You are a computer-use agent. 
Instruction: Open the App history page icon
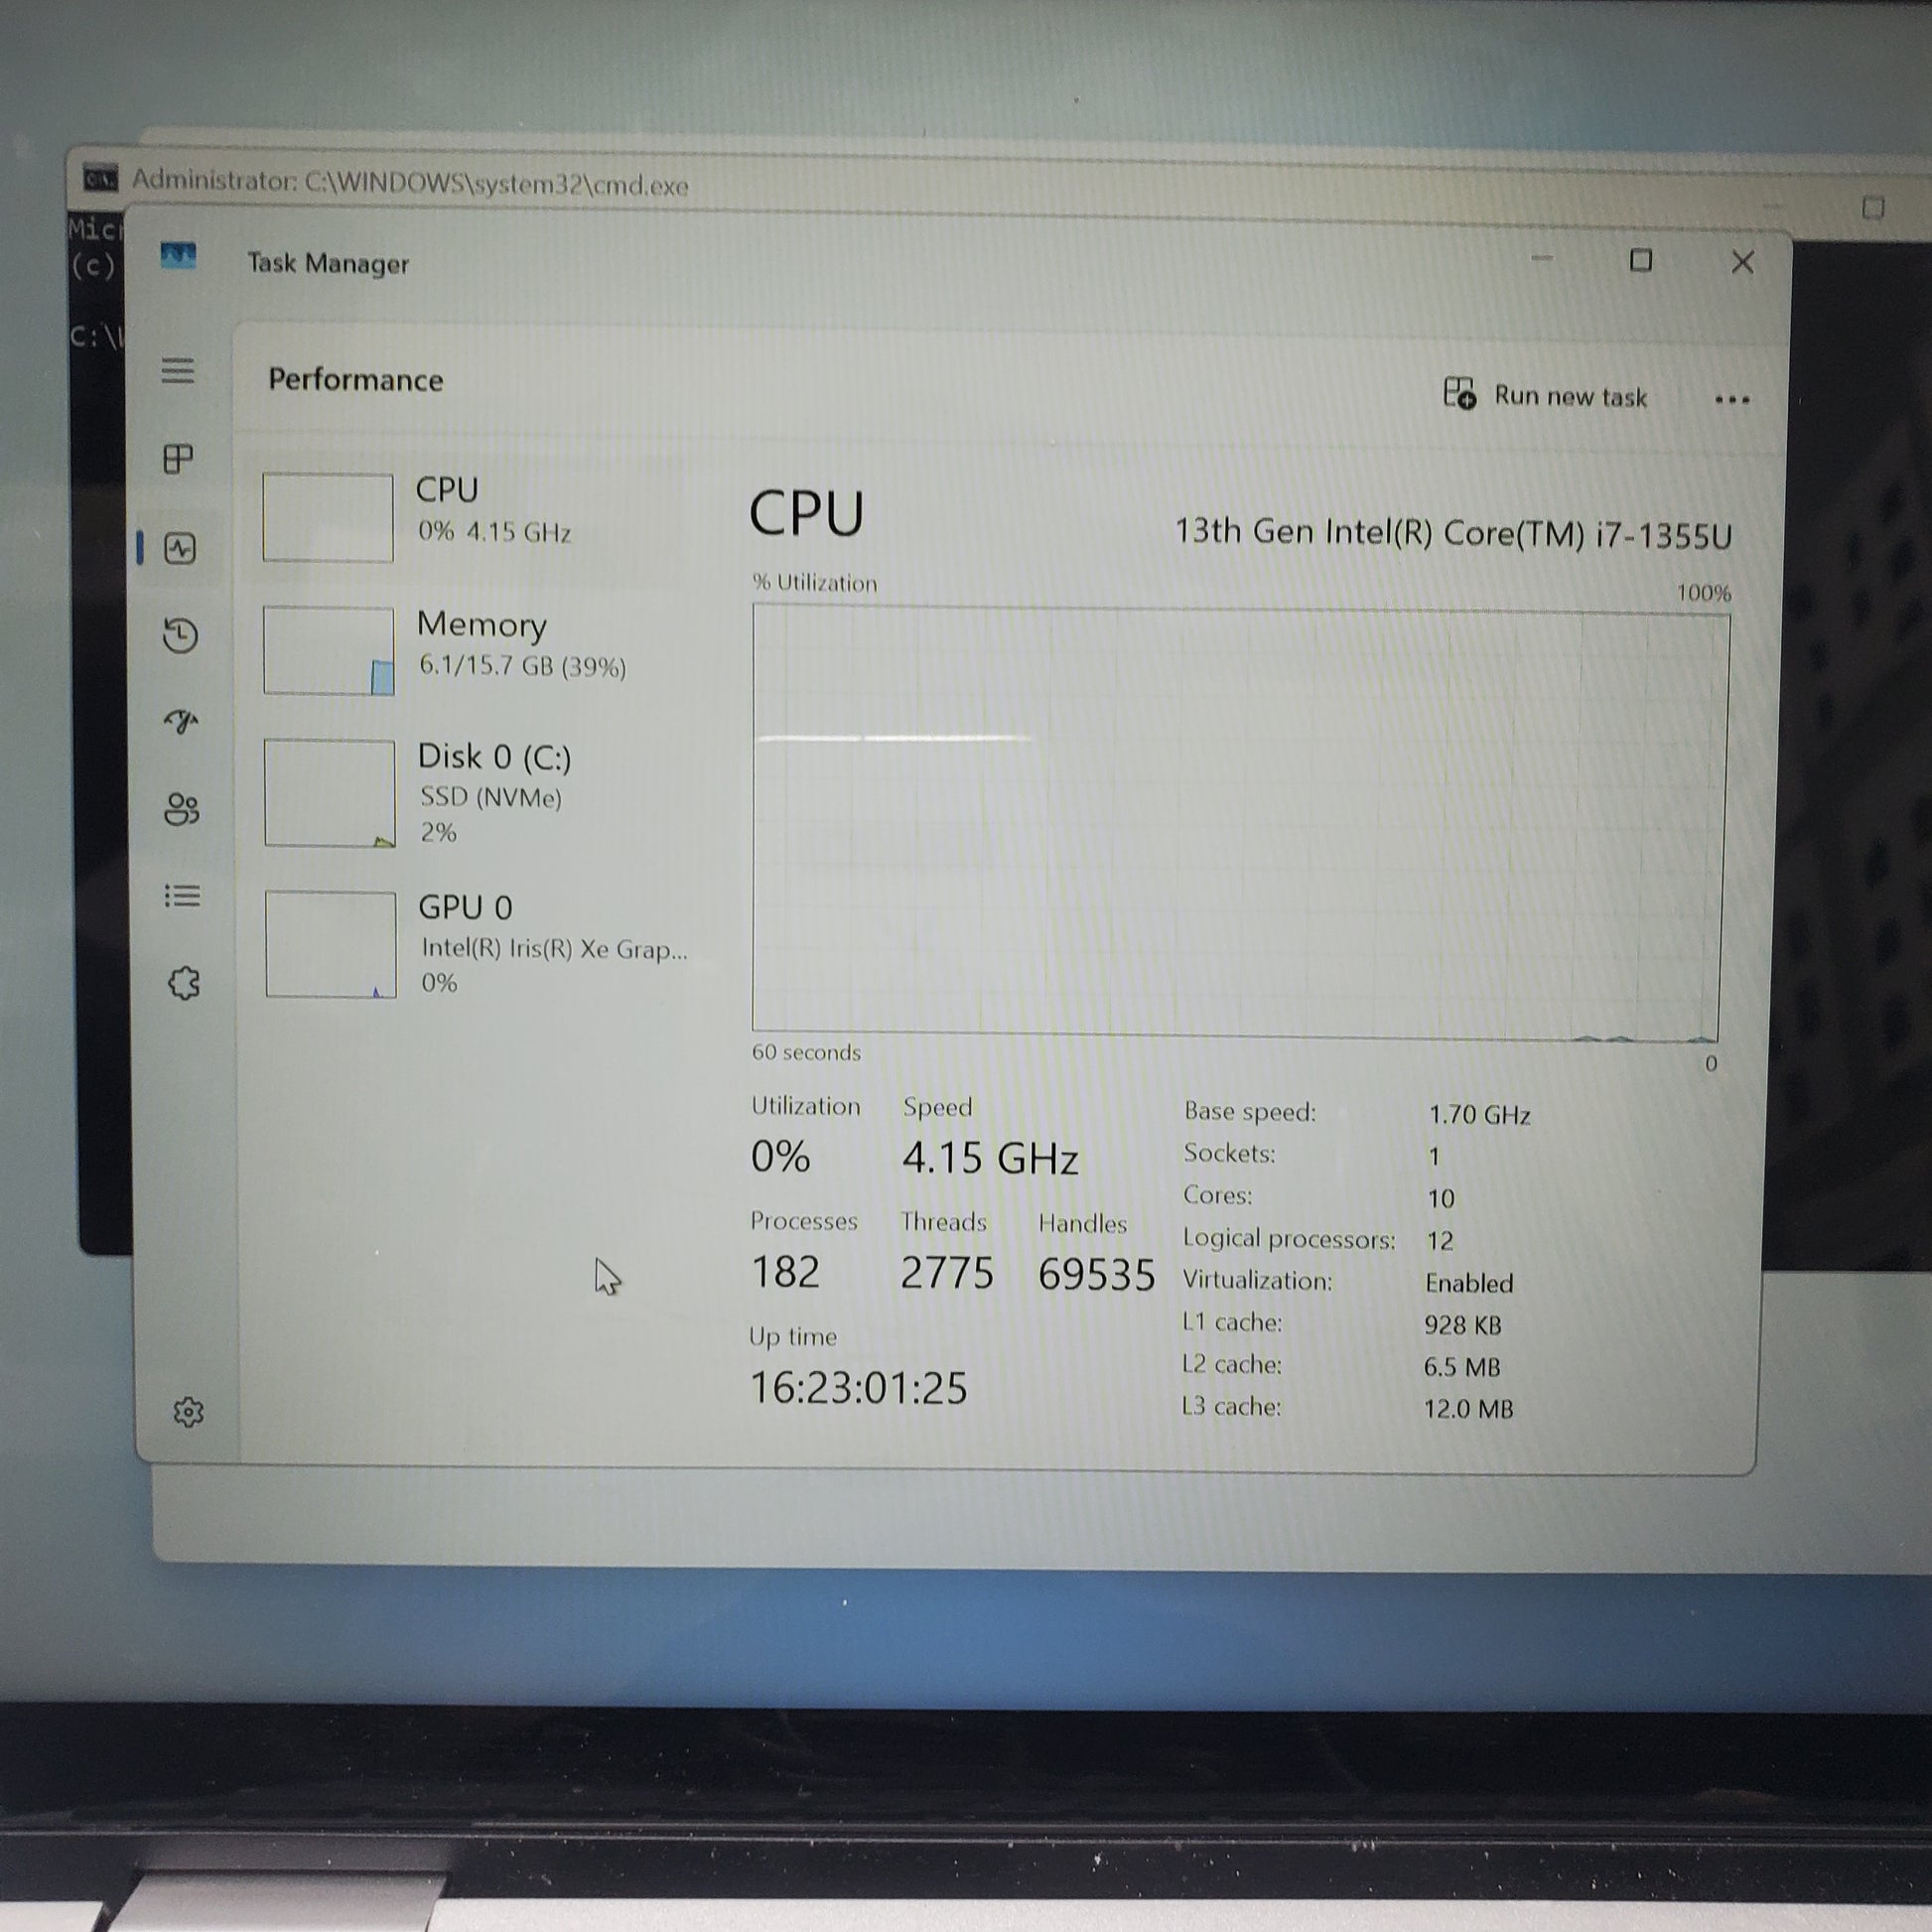(180, 635)
